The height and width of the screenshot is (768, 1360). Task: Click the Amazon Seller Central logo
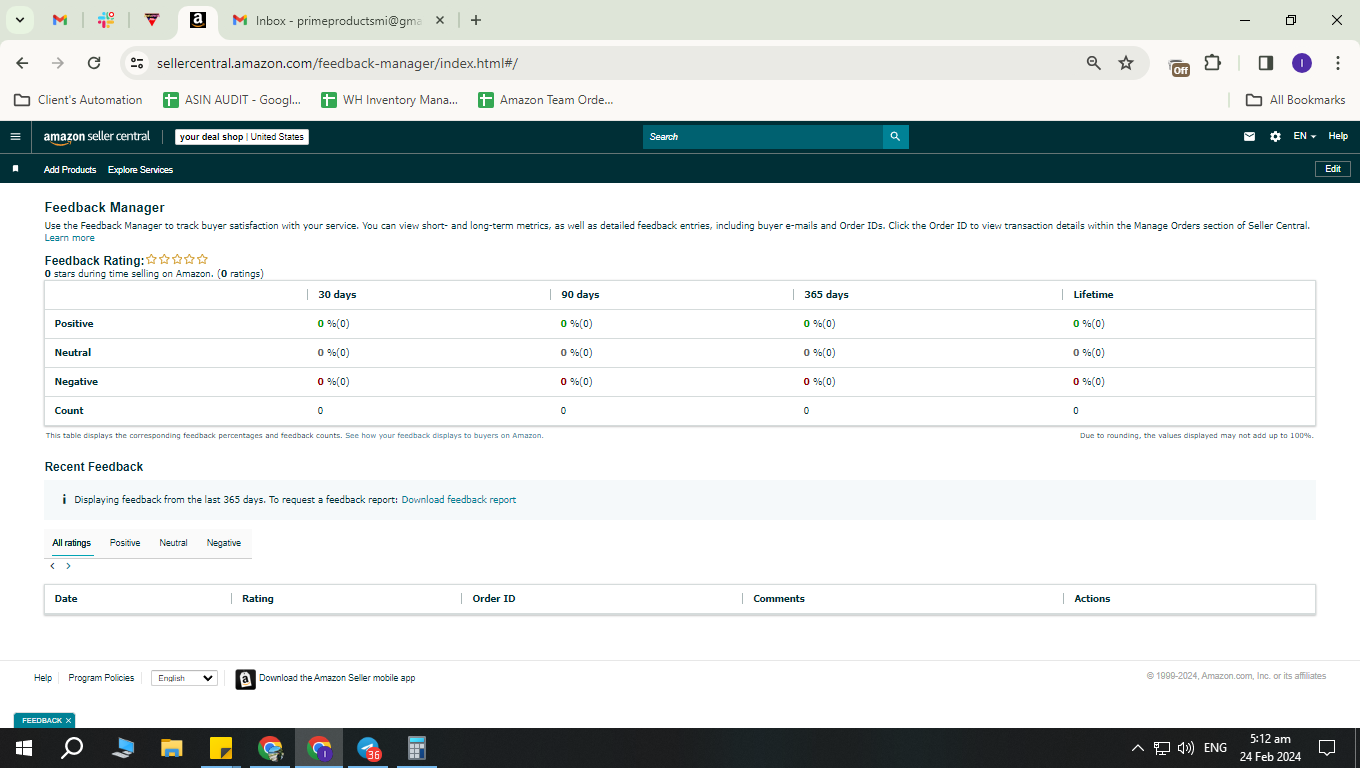click(x=97, y=137)
